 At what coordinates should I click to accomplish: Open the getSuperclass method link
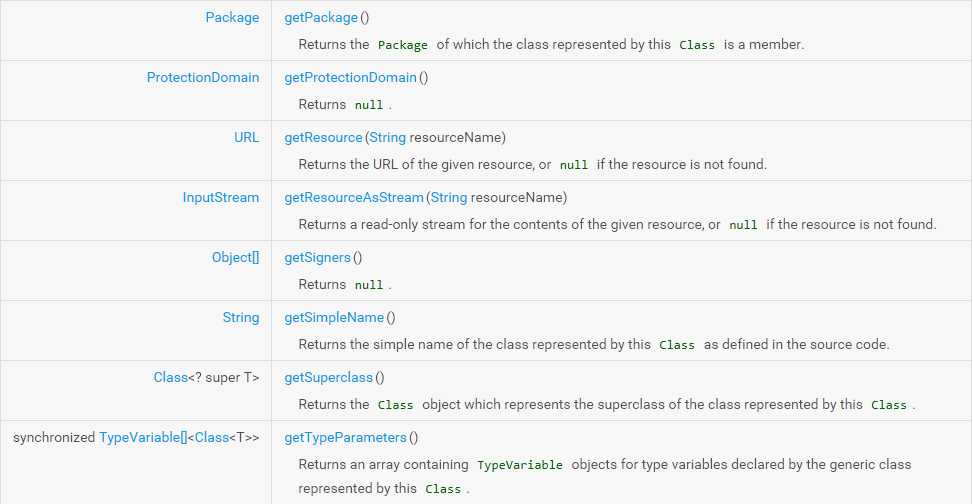[x=328, y=377]
